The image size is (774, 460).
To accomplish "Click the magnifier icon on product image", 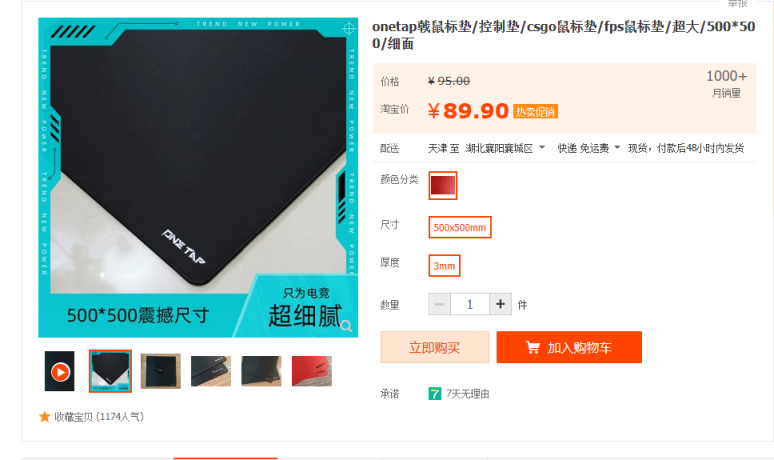I will coord(346,326).
